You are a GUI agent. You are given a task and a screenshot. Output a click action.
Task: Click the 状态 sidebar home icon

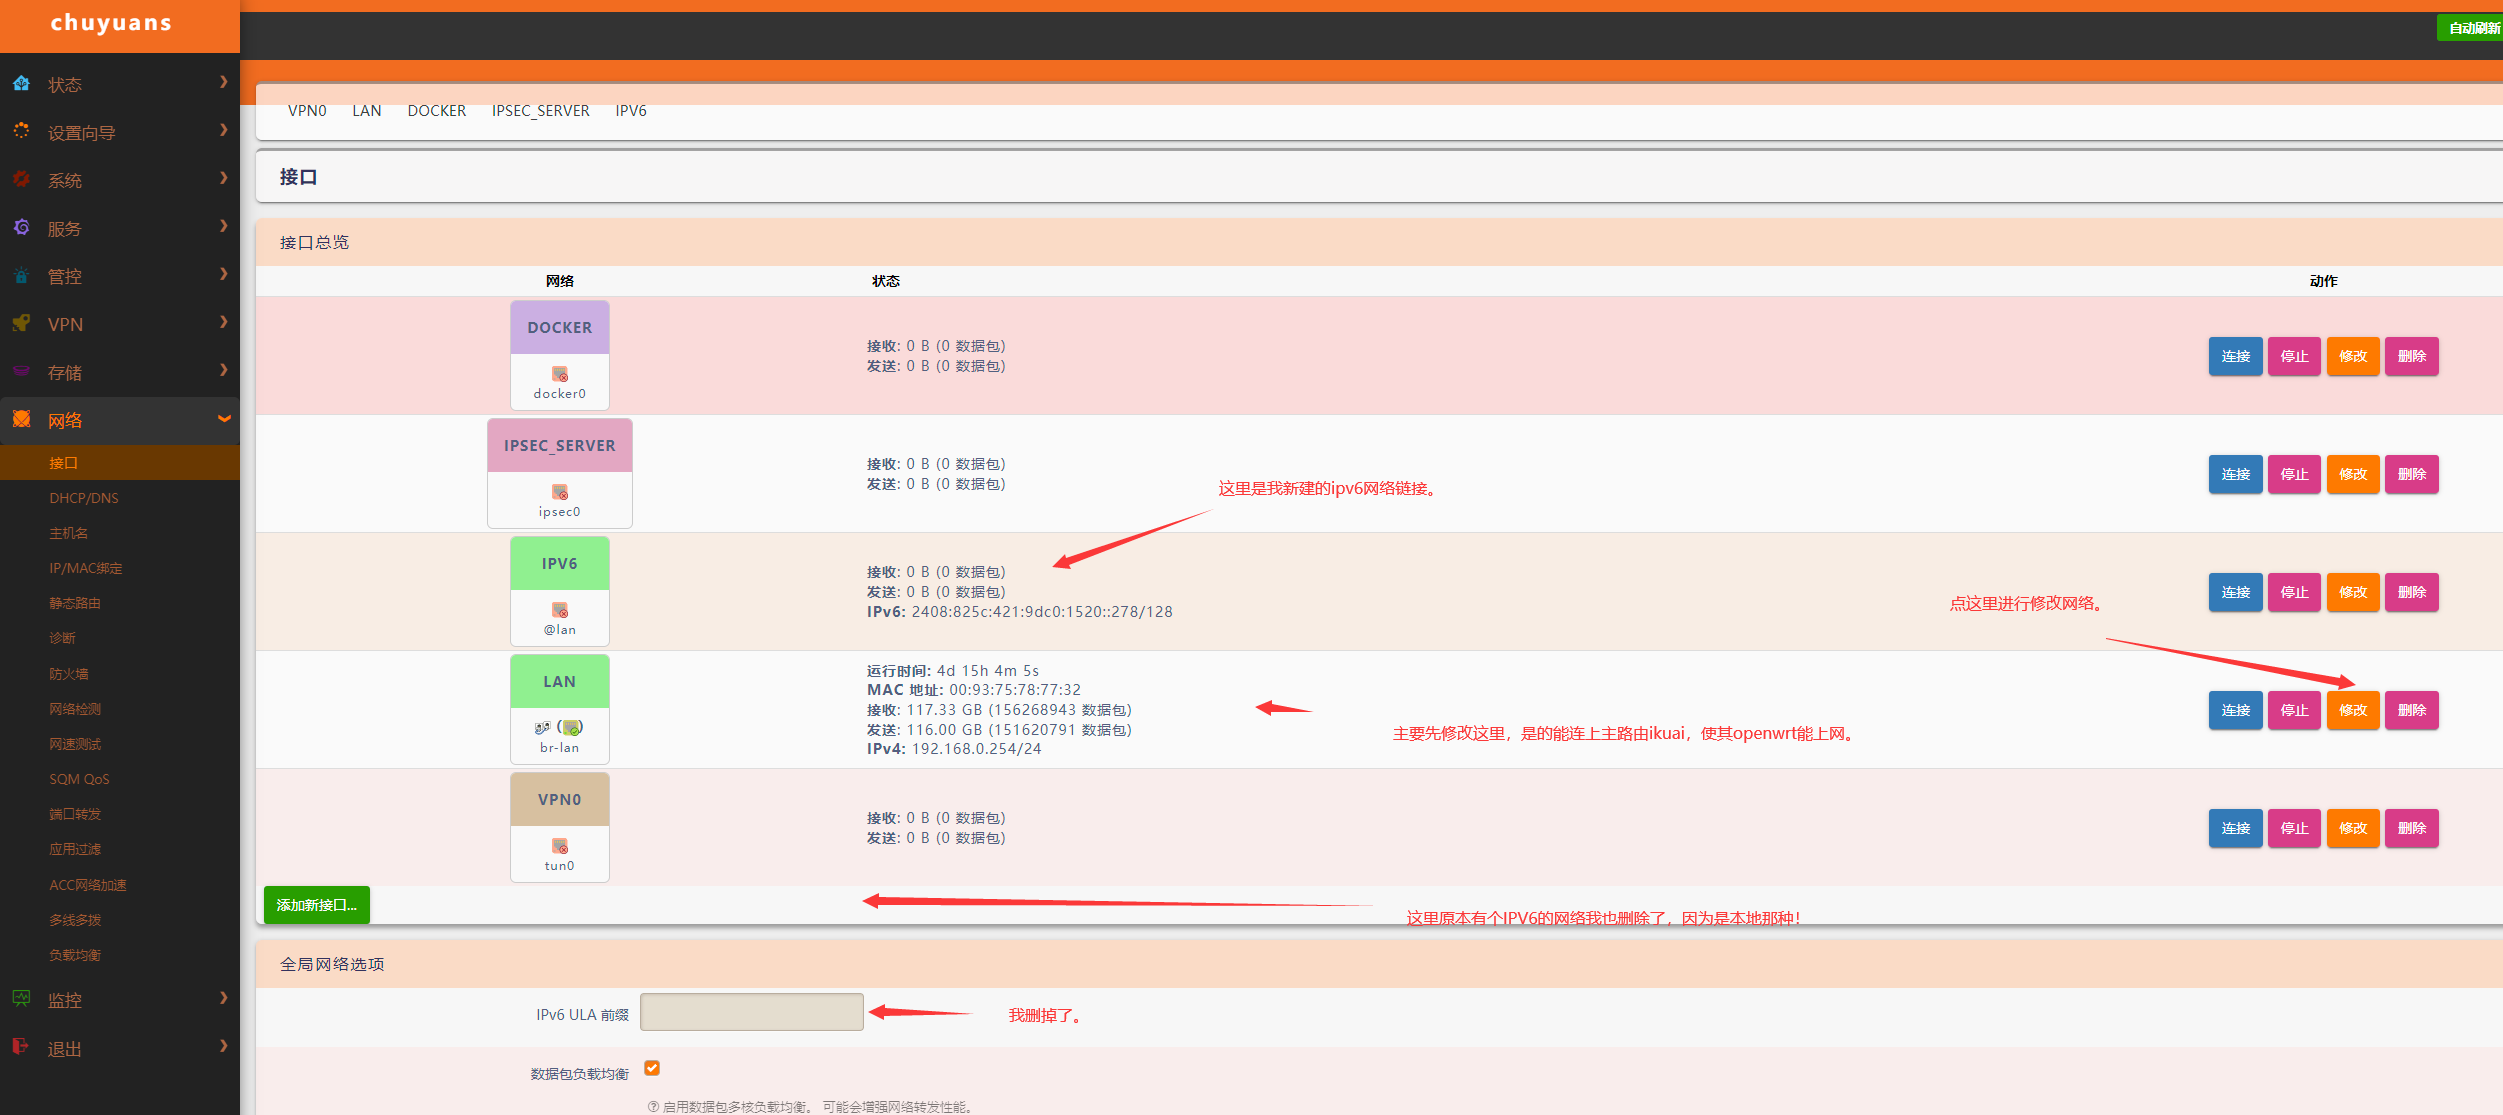(x=21, y=84)
